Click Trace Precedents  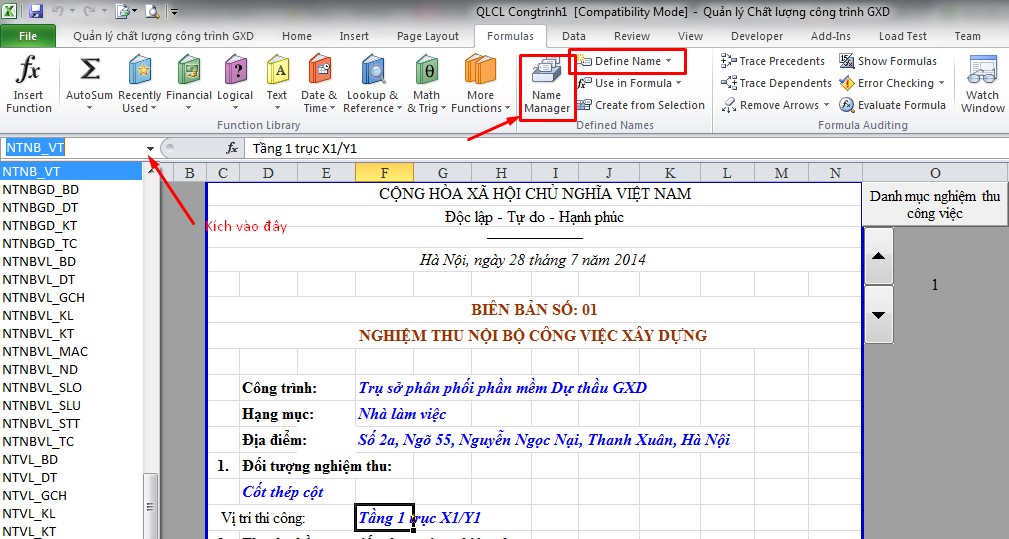773,61
